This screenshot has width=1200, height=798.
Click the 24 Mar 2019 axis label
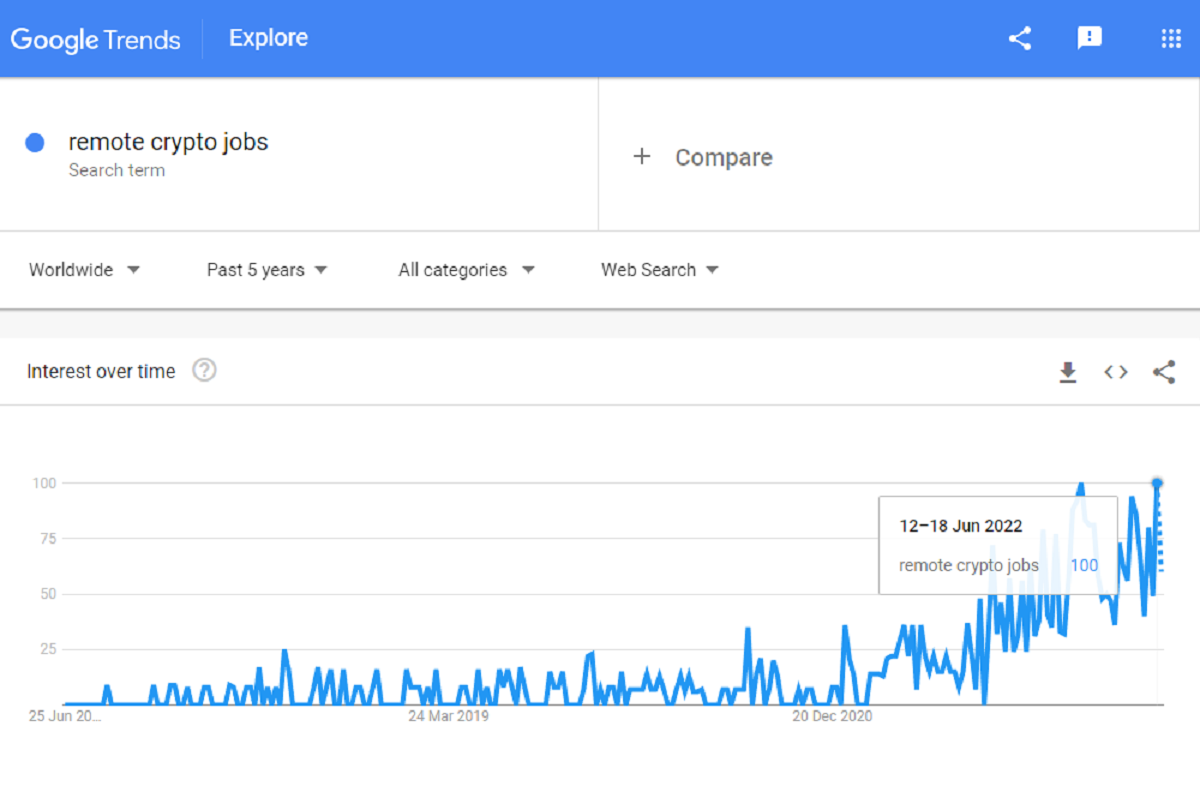448,716
